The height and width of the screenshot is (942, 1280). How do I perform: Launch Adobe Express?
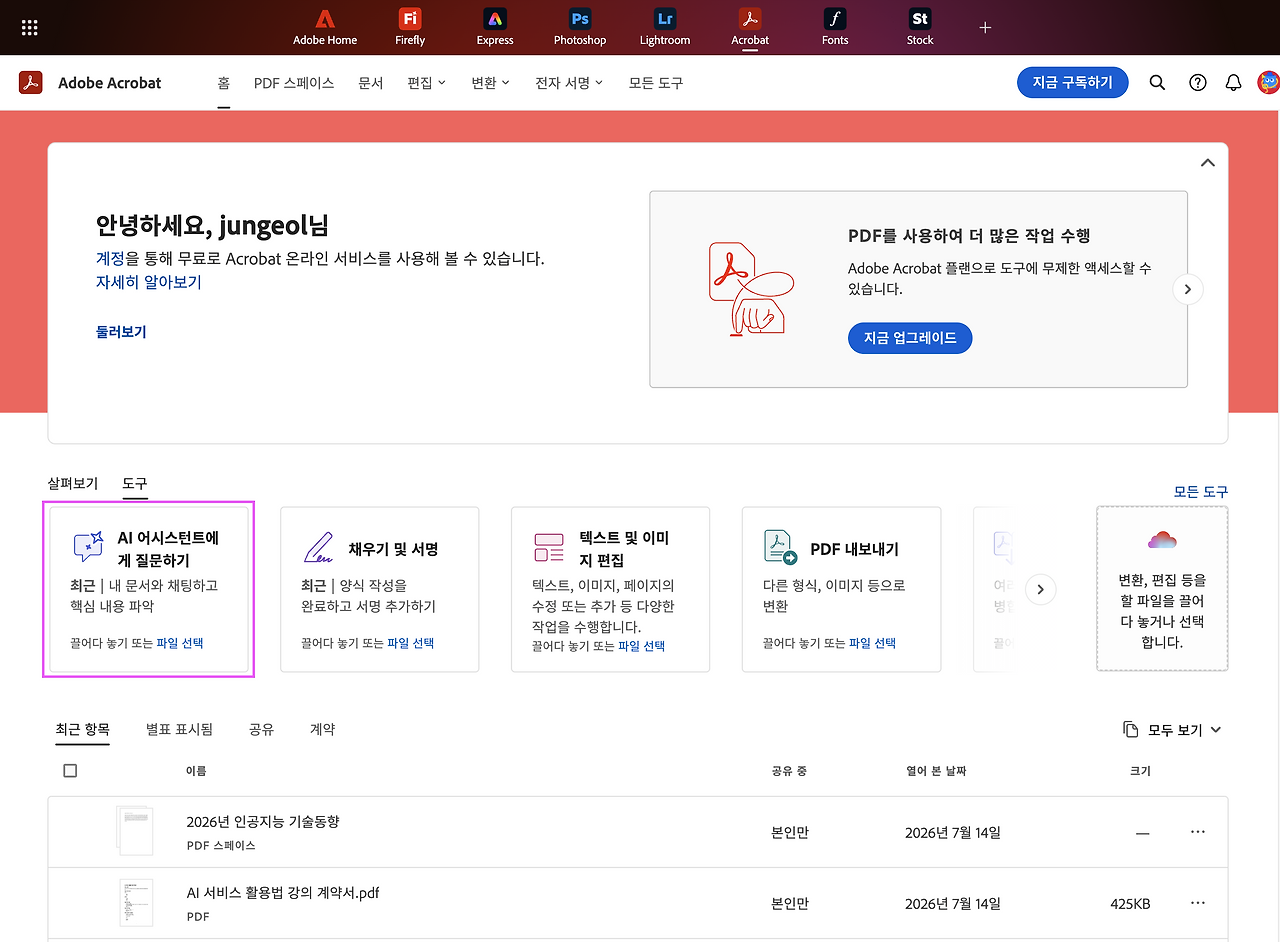pyautogui.click(x=495, y=27)
